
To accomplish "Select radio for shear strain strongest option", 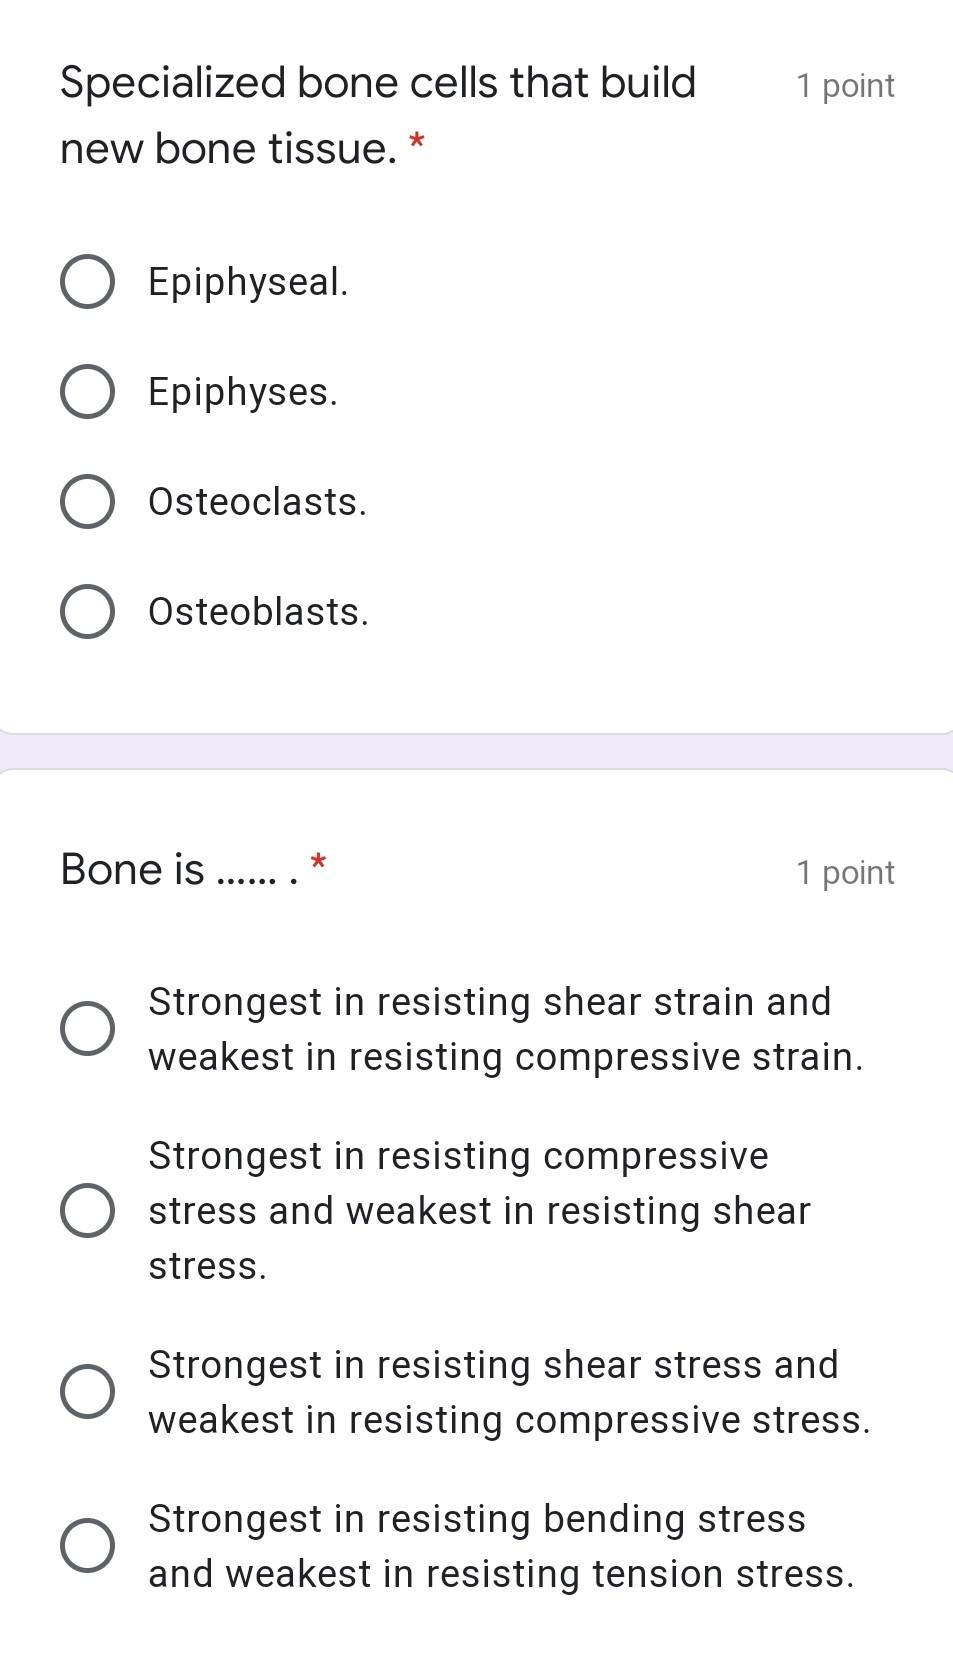I will (87, 1029).
